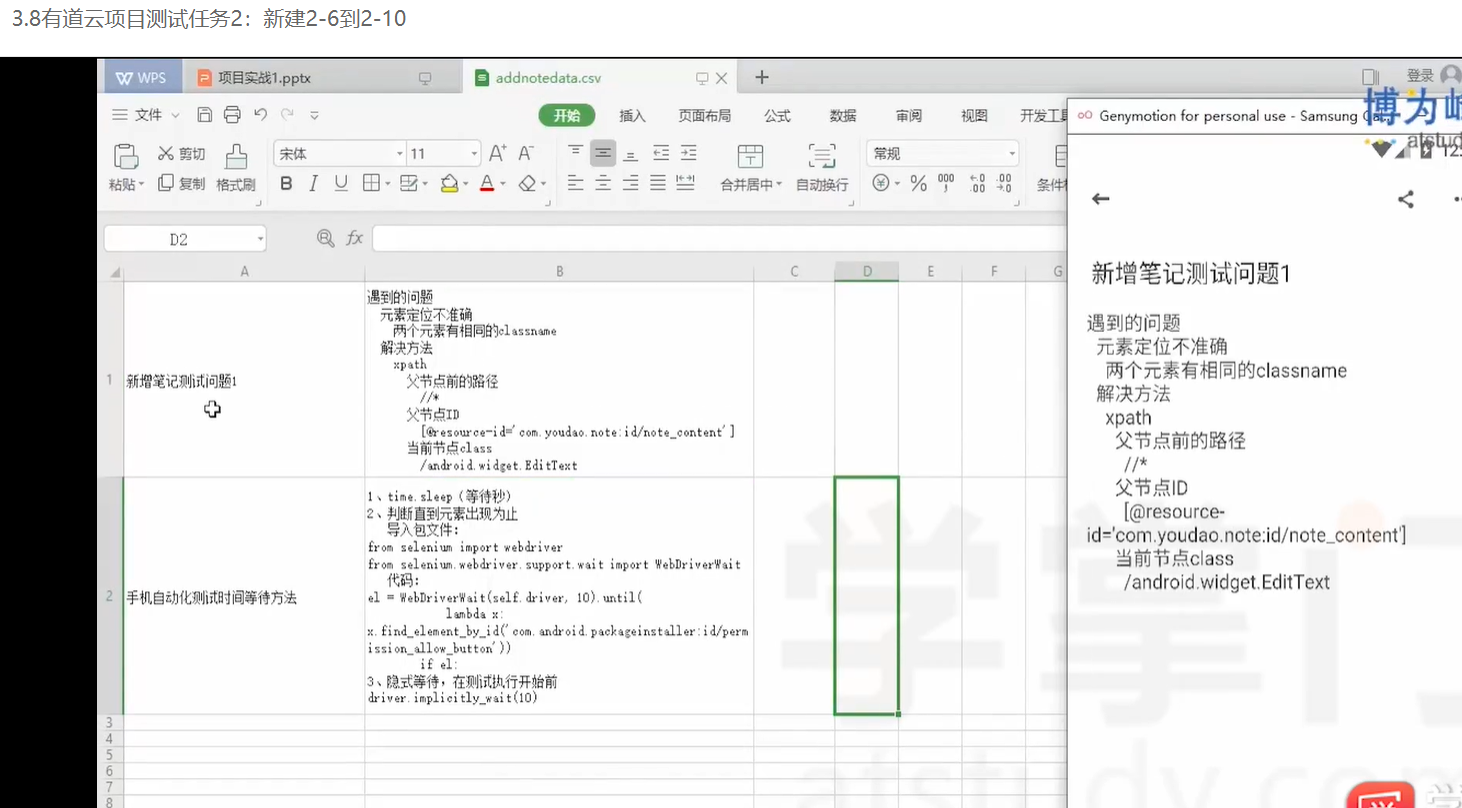Tap the share icon in Genymotion note screen
Screen dimensions: 1462x808
click(x=1406, y=199)
